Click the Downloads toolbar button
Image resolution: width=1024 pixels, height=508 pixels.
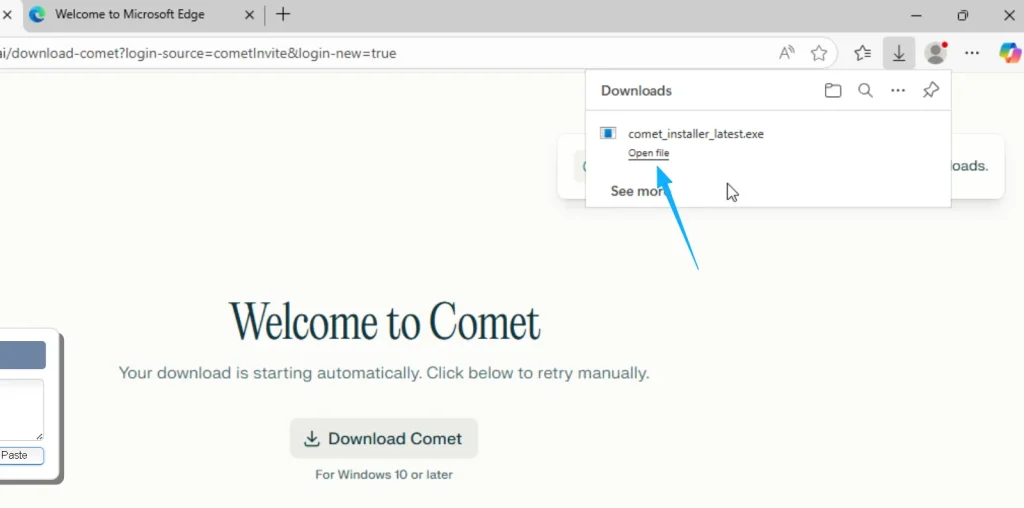(899, 53)
